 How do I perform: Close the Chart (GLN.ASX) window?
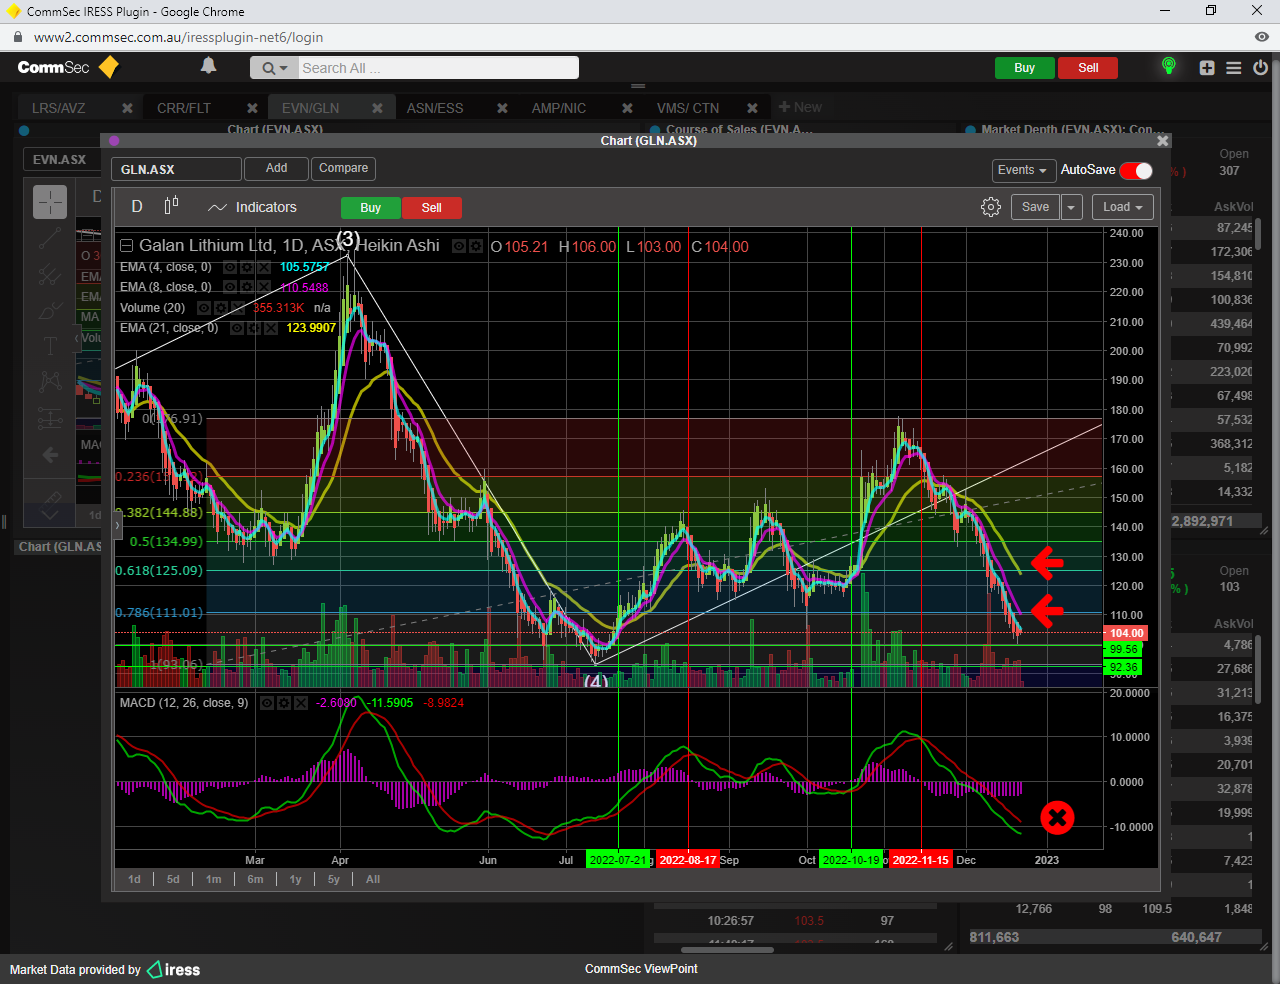(1162, 141)
